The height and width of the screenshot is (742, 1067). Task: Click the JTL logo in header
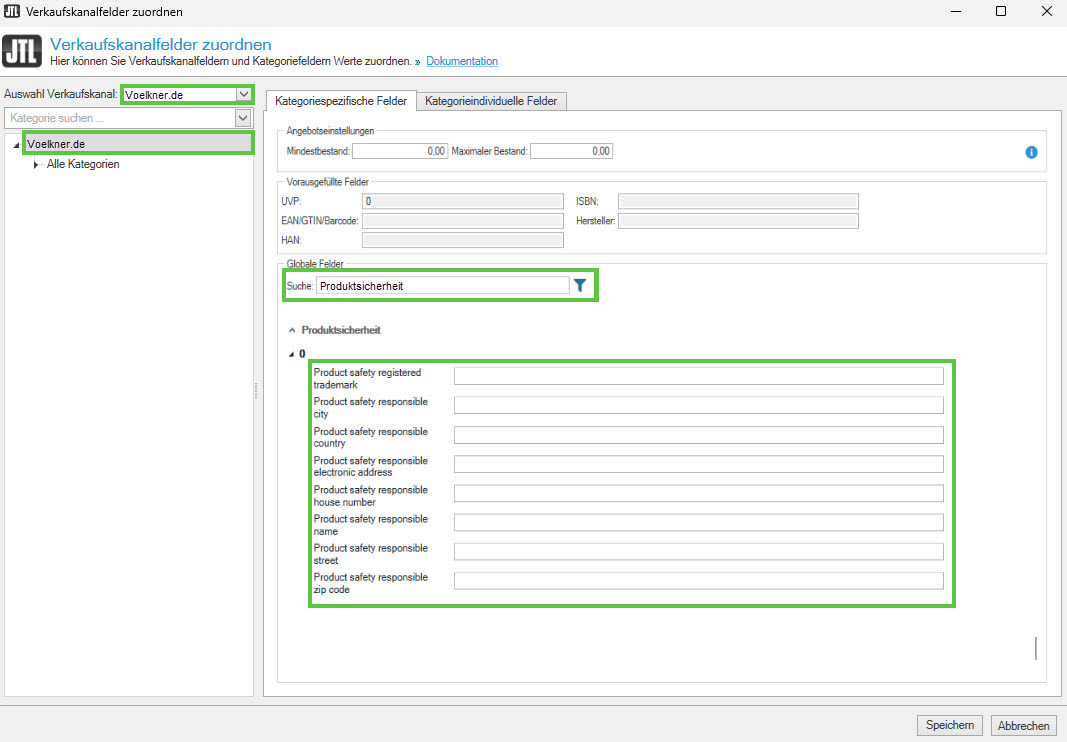[x=23, y=52]
